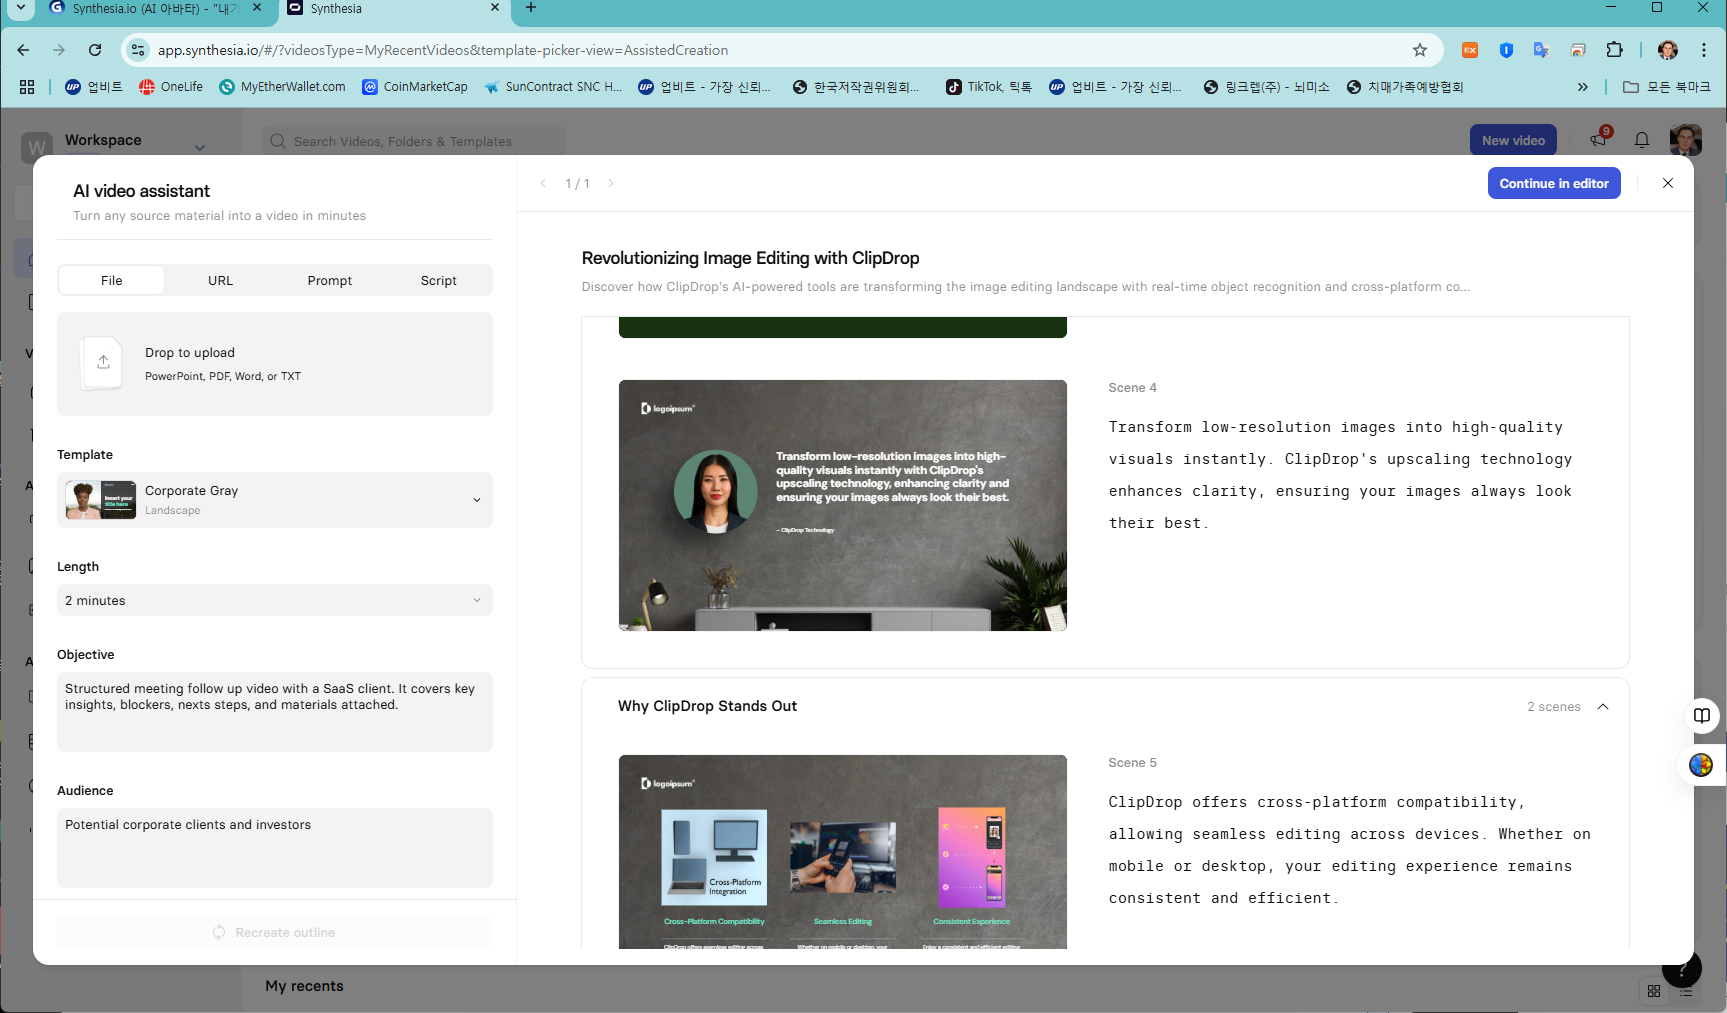This screenshot has height=1013, width=1727.
Task: Click the 2 scenes label
Action: coord(1553,707)
